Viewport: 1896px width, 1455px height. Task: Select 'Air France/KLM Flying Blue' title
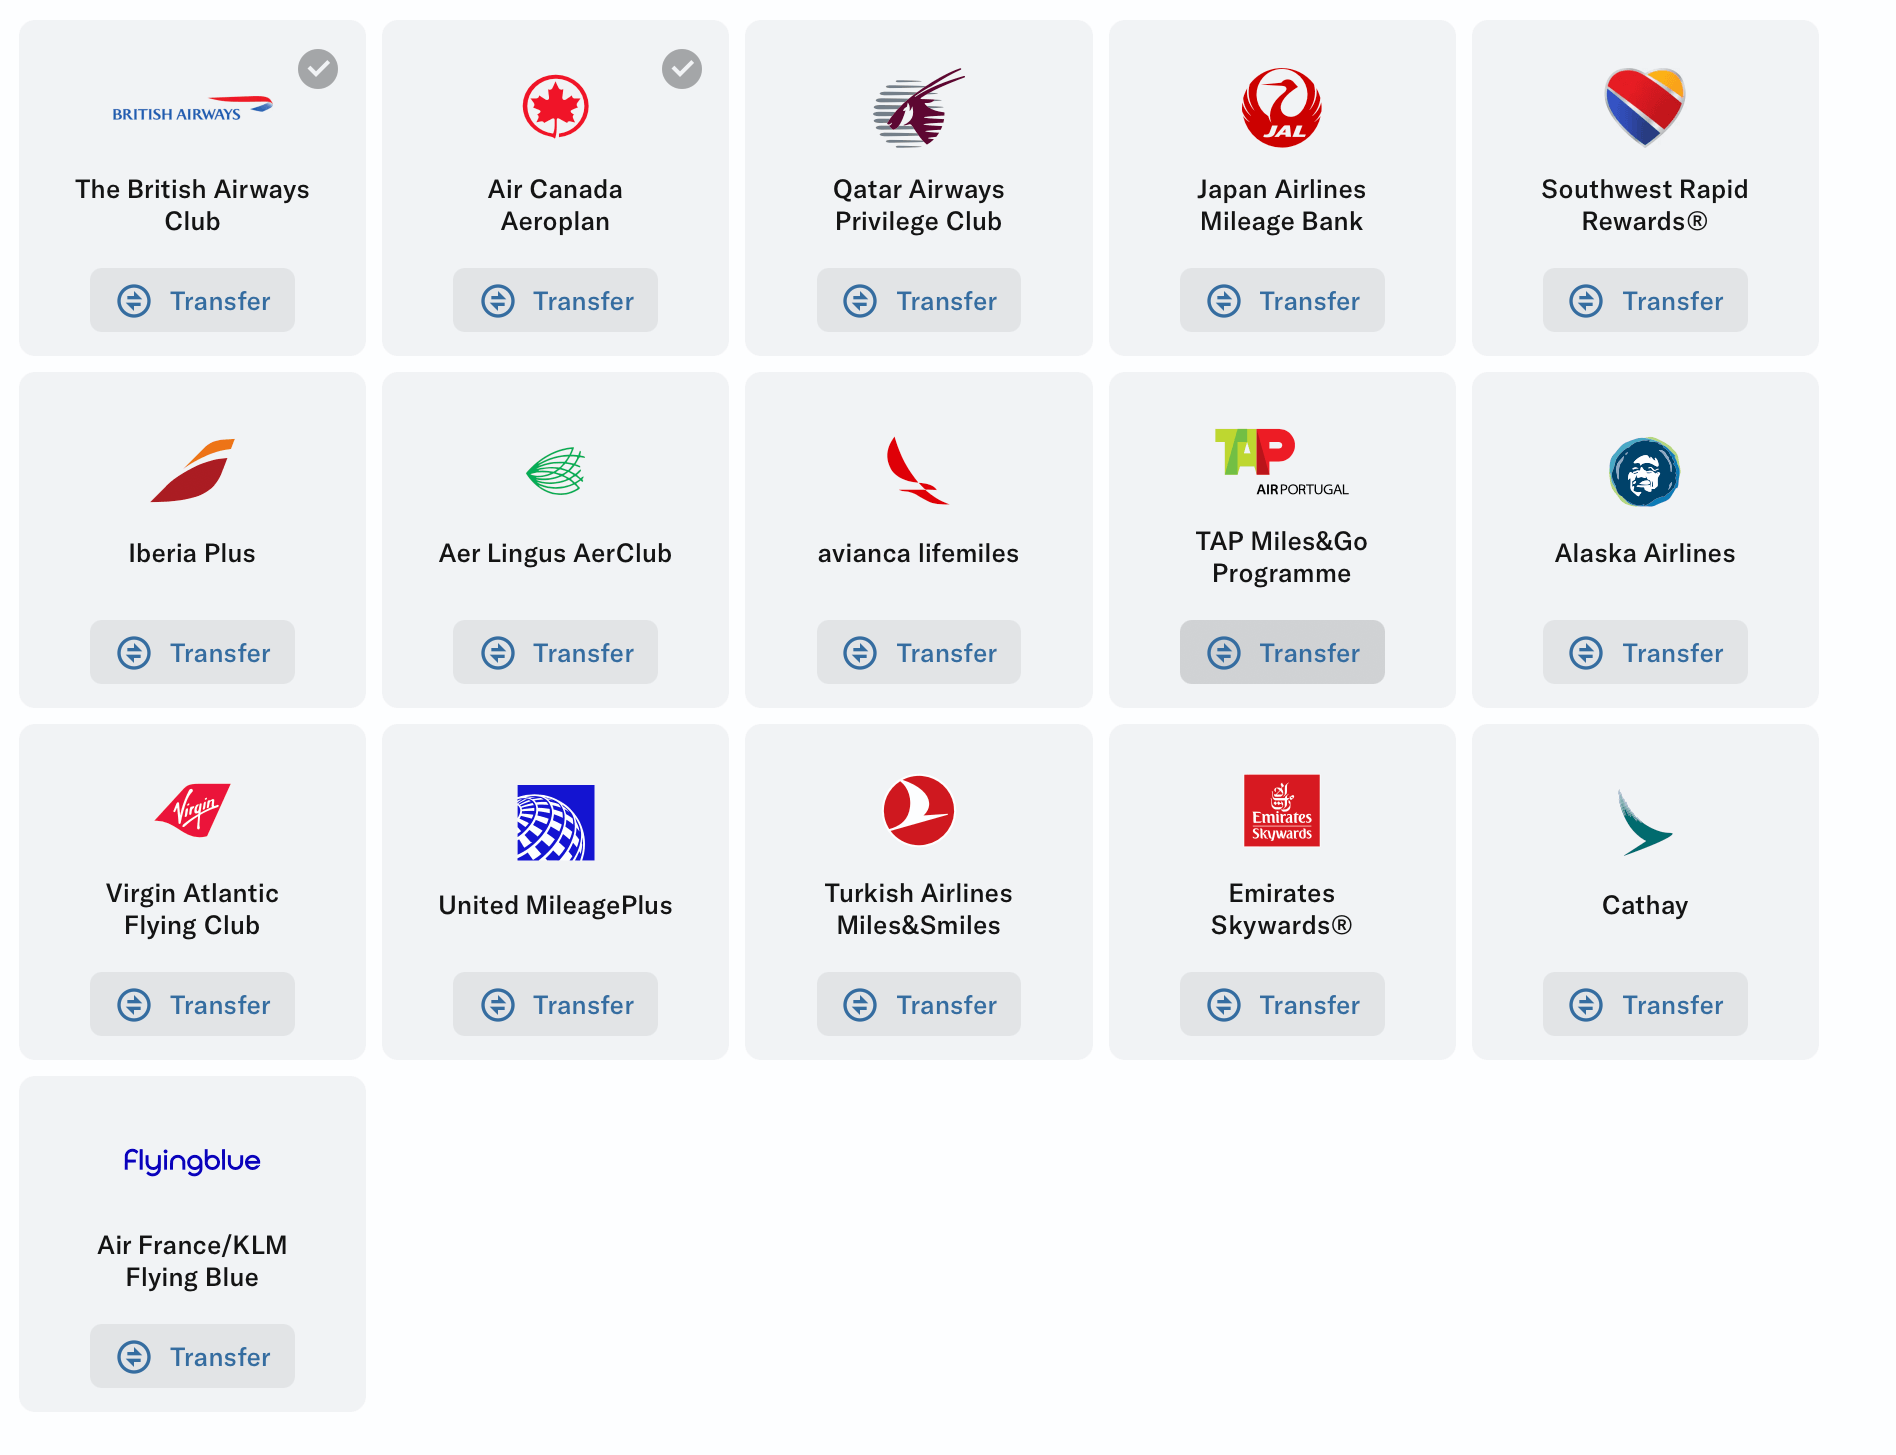tap(192, 1261)
